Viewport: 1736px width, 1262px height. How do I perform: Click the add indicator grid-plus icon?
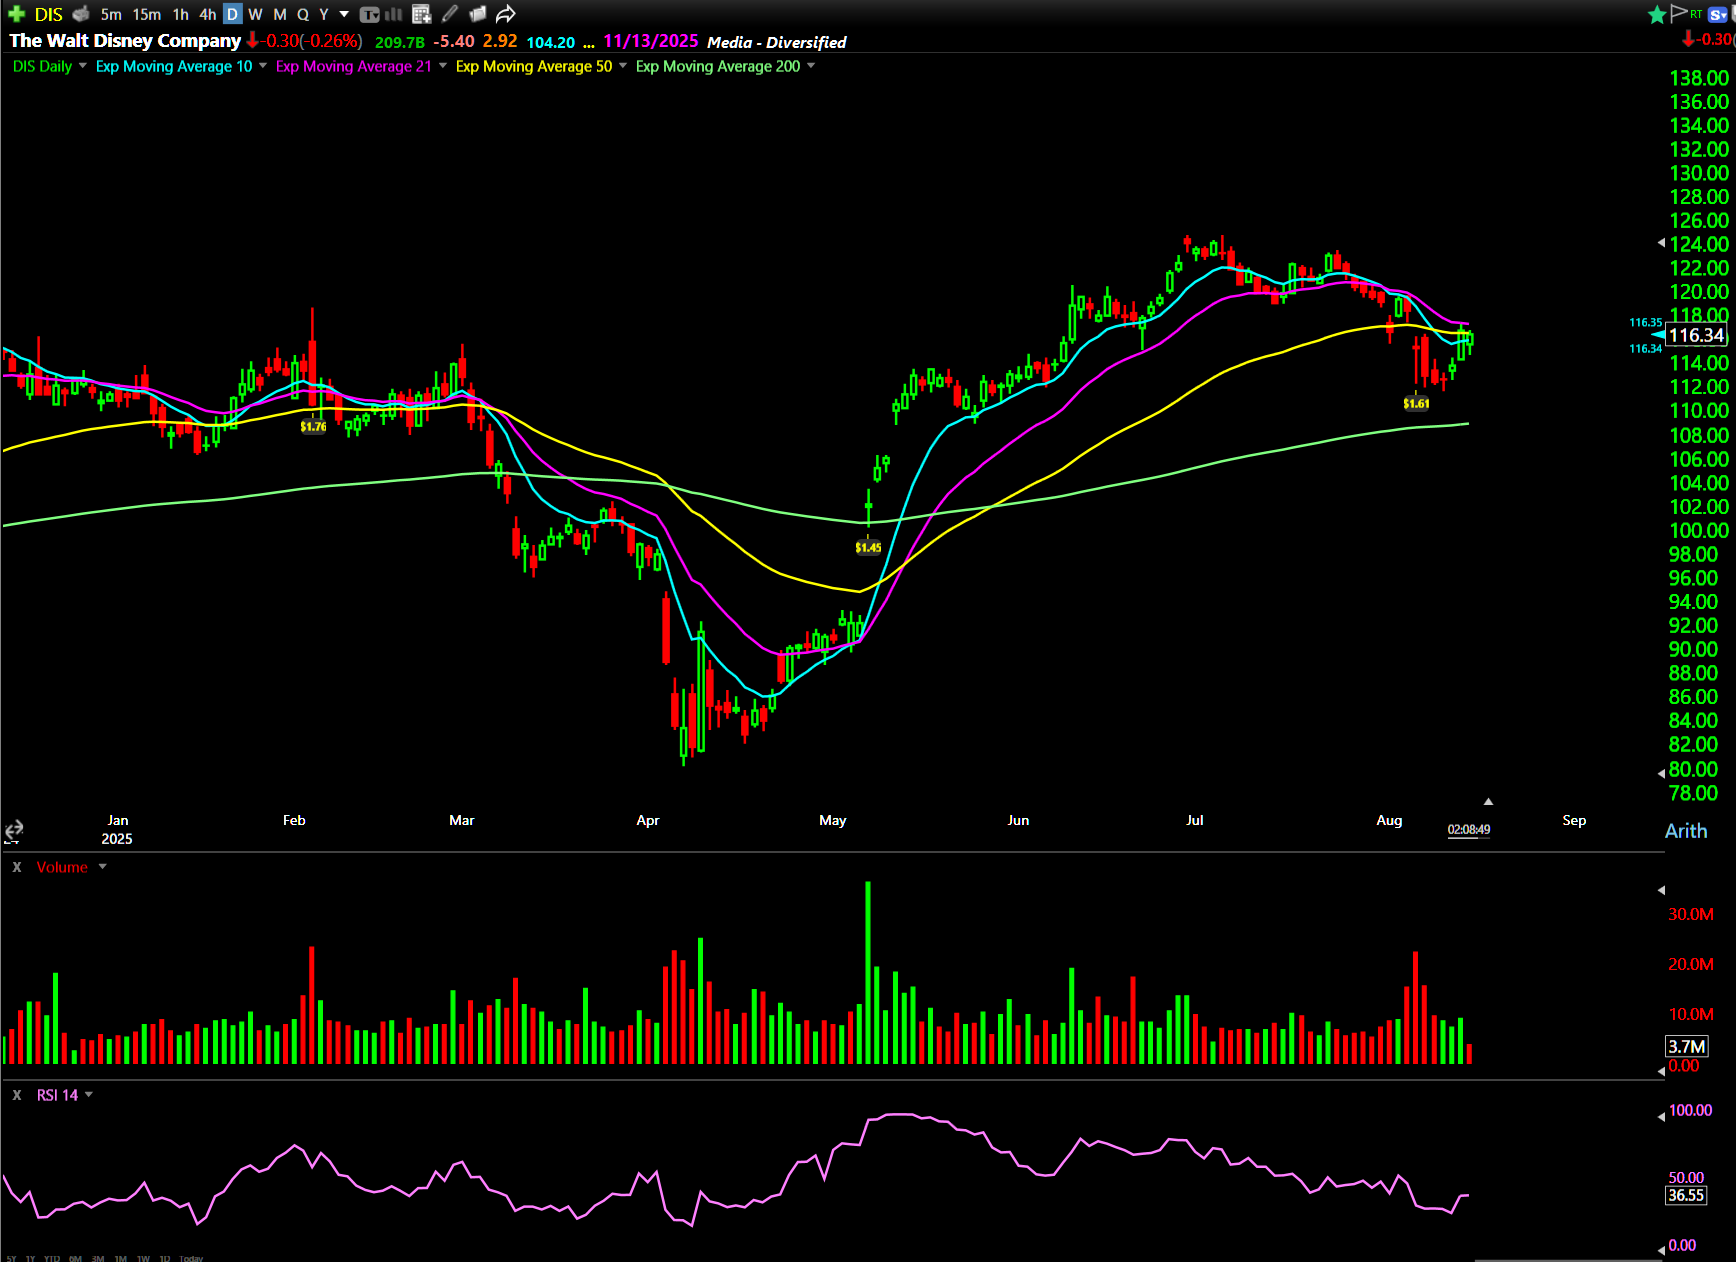[x=421, y=14]
